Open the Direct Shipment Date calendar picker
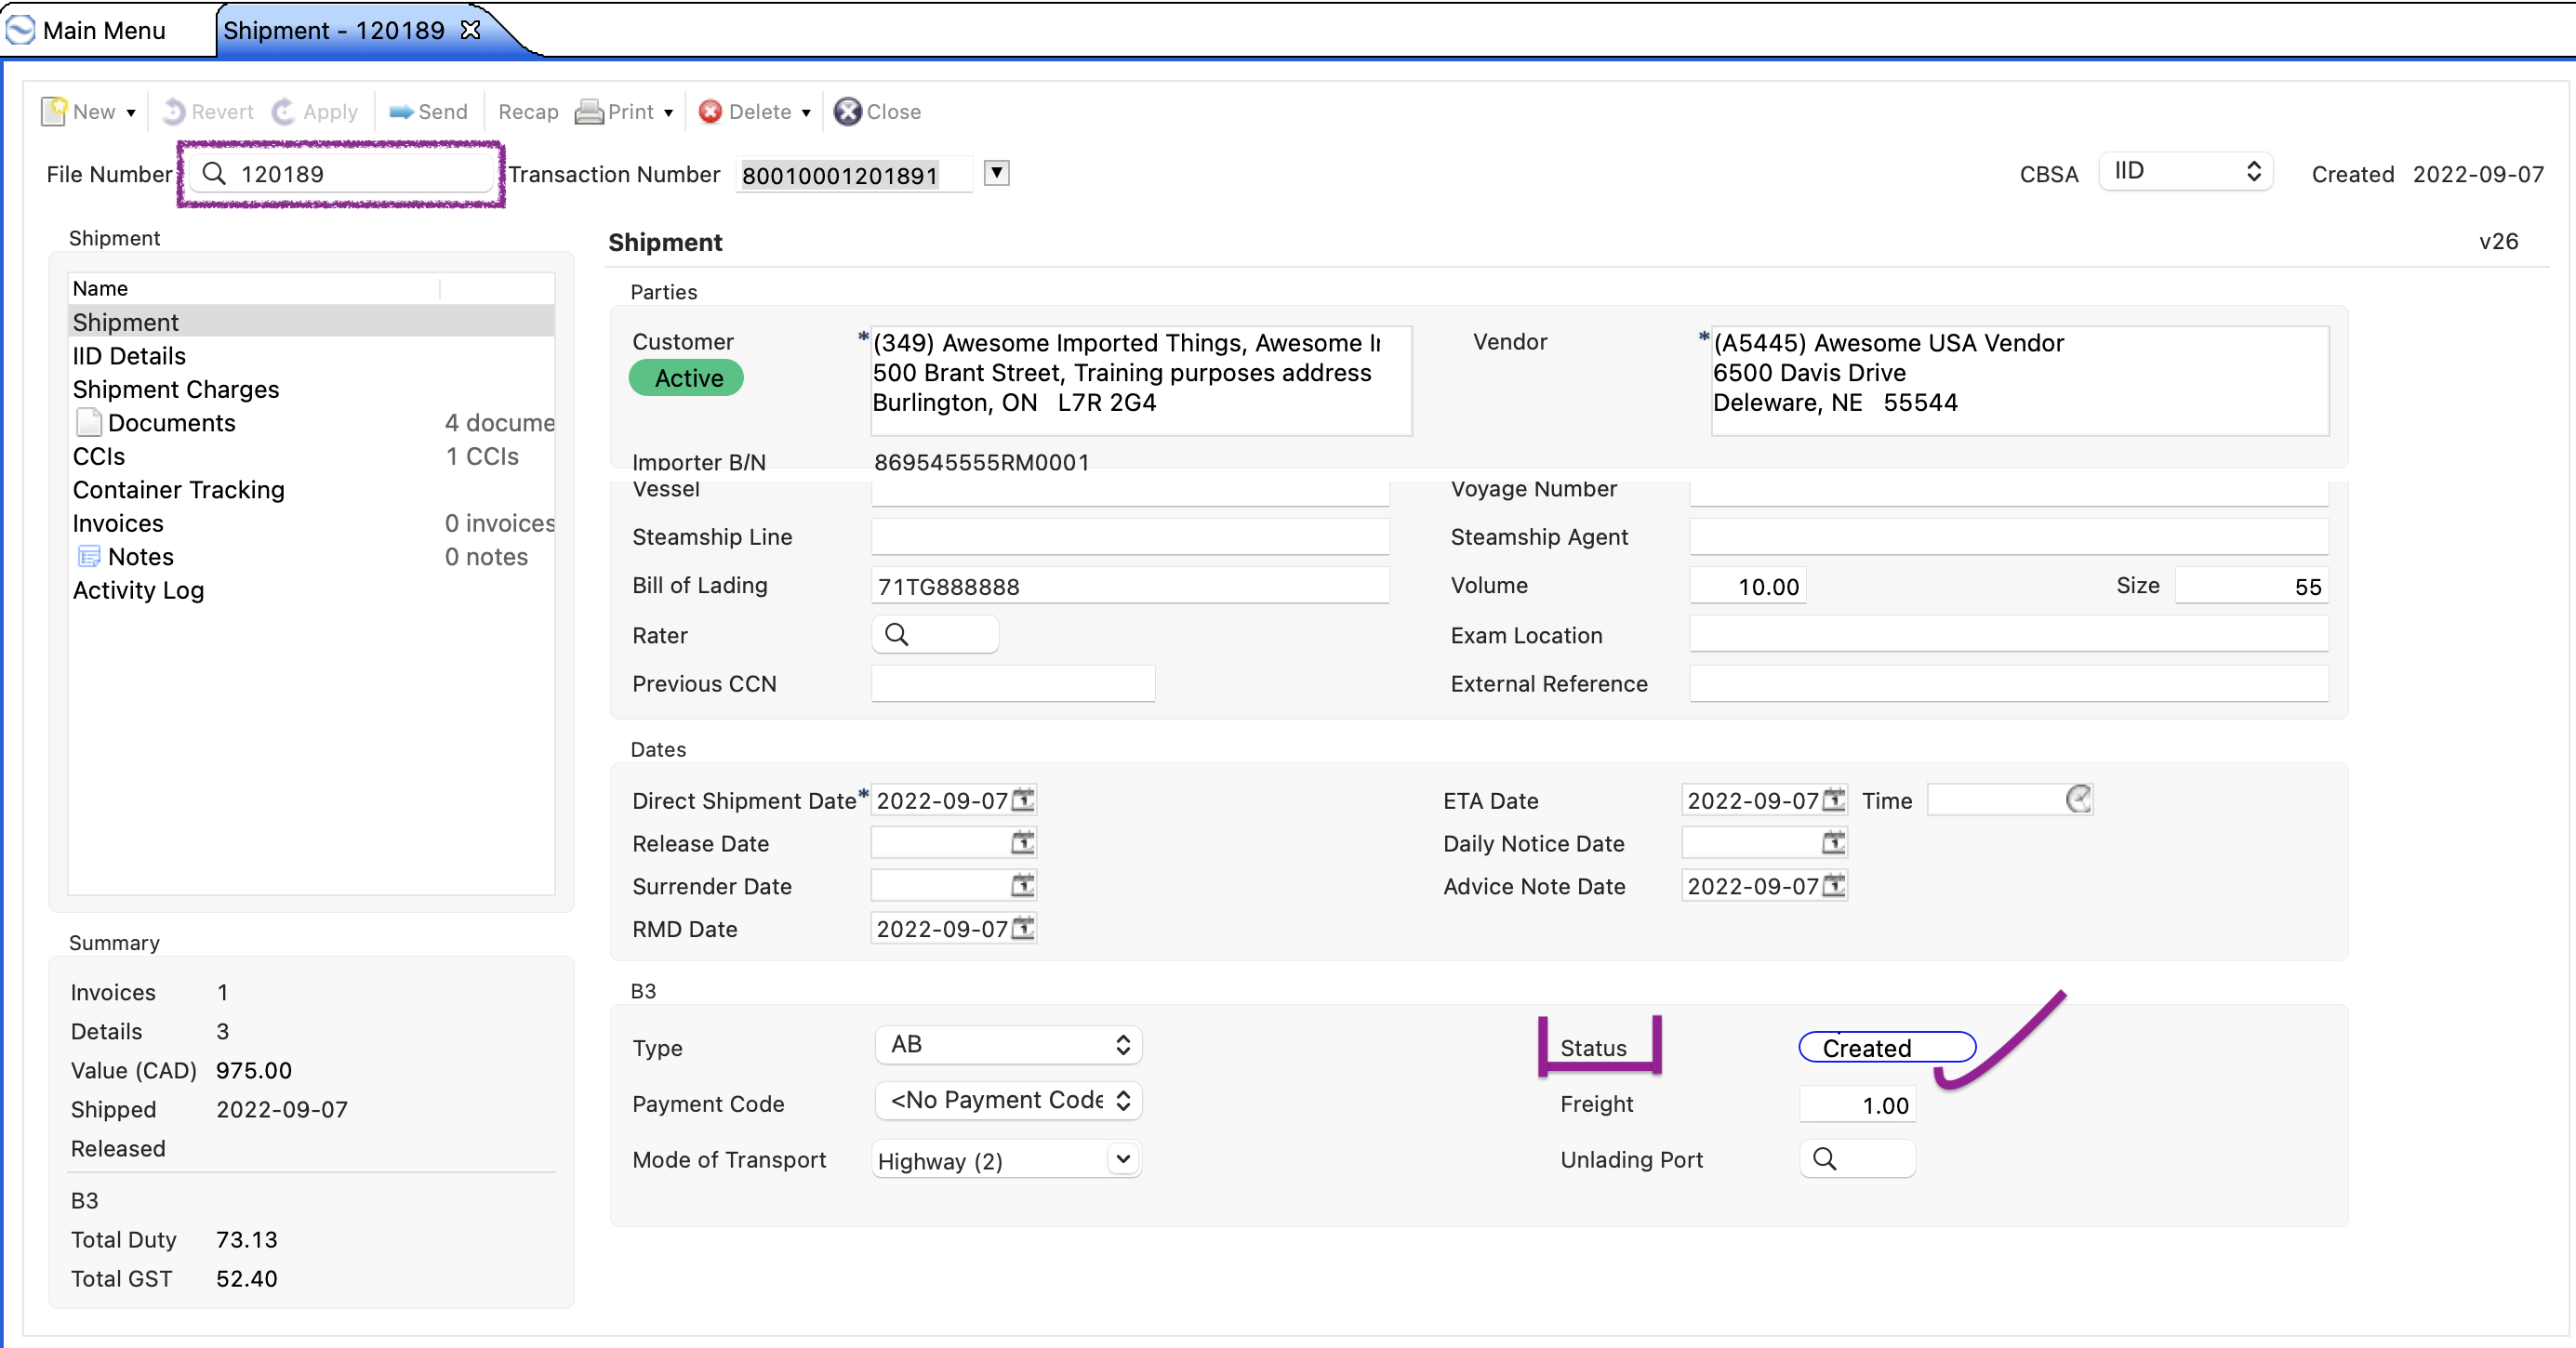The image size is (2576, 1348). click(x=1022, y=800)
